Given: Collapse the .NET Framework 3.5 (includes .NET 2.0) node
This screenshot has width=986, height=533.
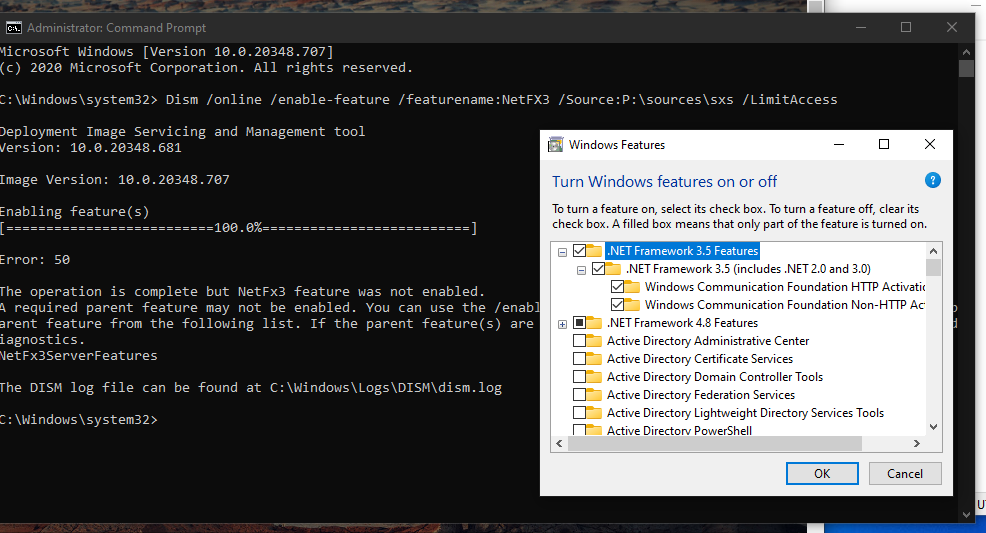Looking at the screenshot, I should click(582, 270).
